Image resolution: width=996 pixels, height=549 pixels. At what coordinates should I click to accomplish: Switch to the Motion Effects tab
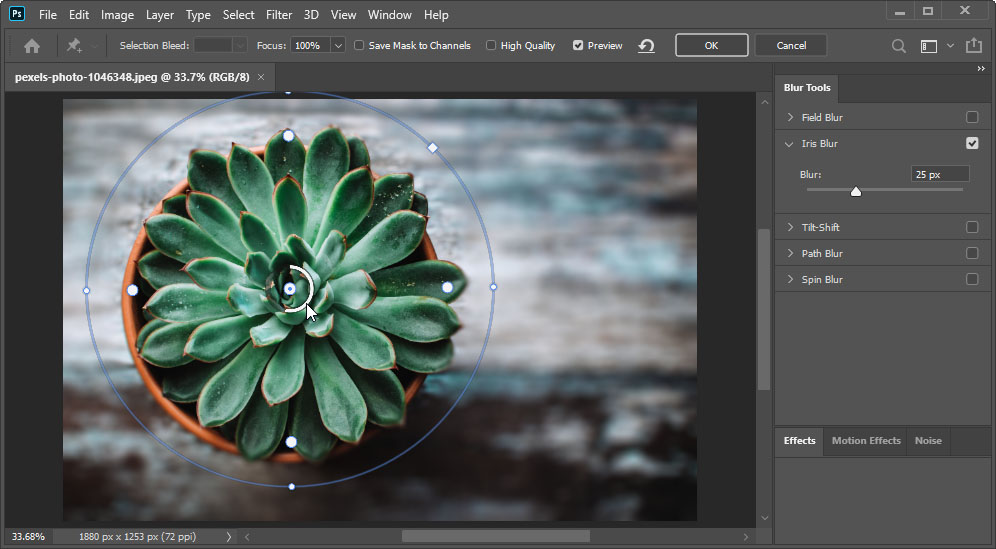point(866,440)
